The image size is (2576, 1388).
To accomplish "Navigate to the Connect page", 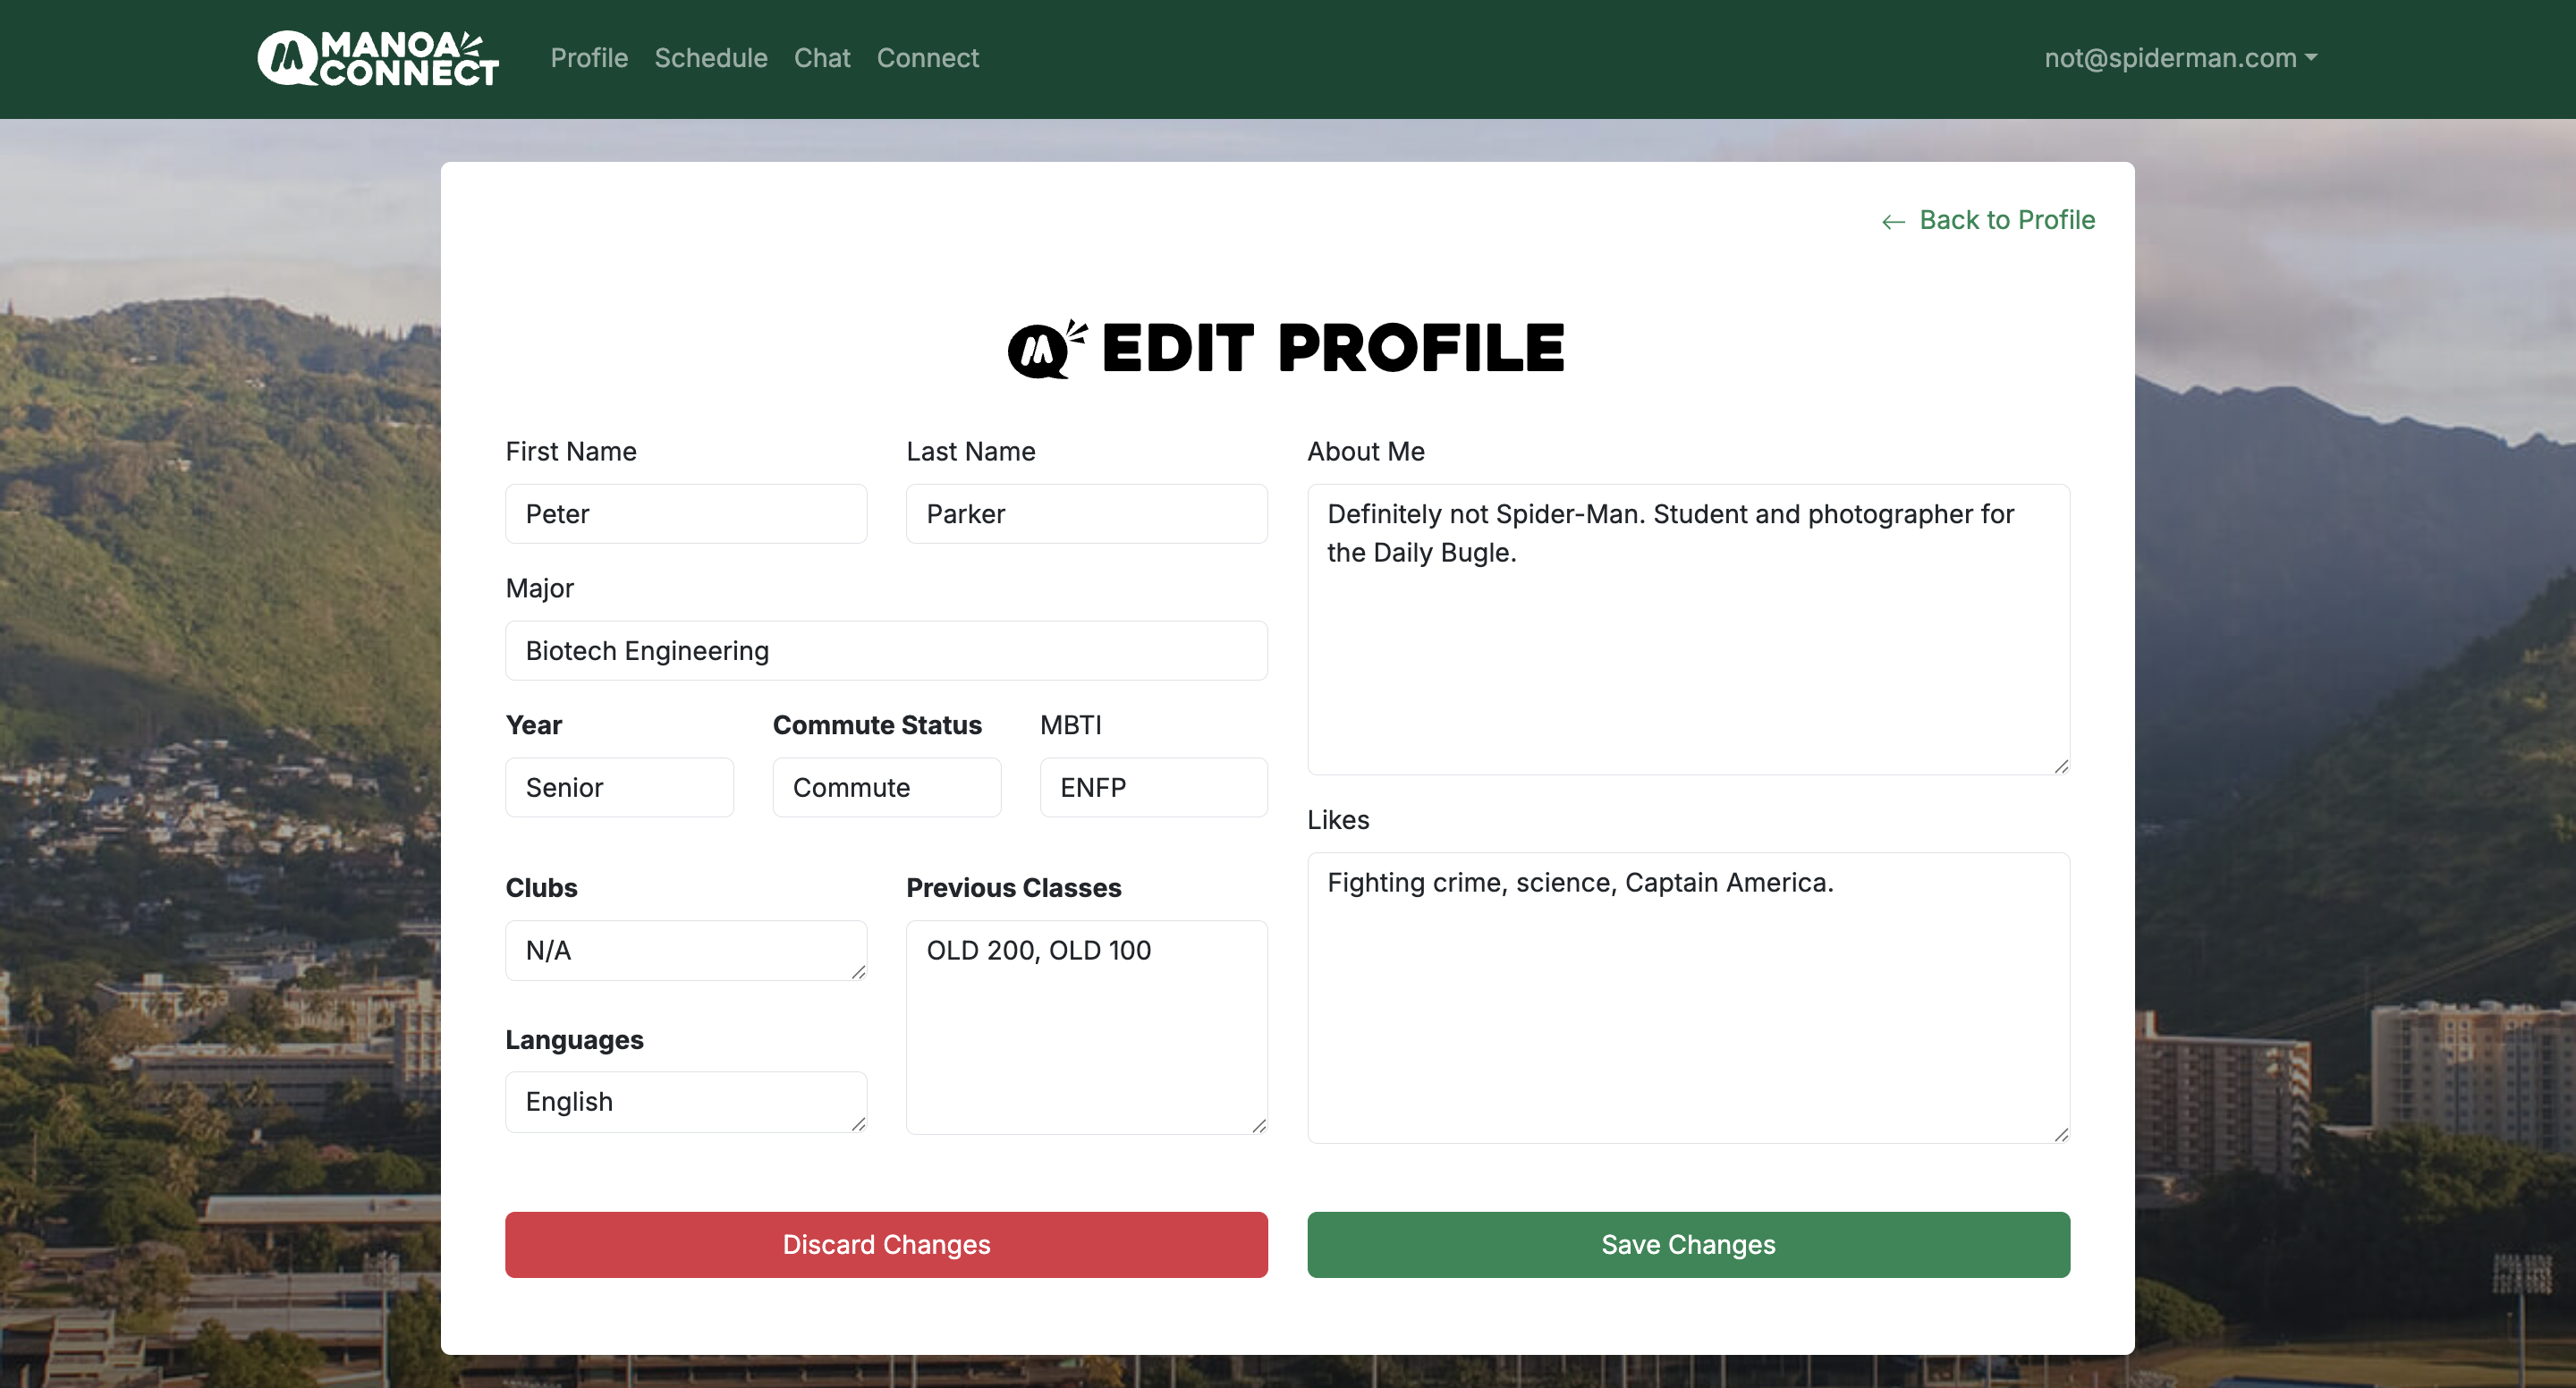I will click(x=927, y=58).
